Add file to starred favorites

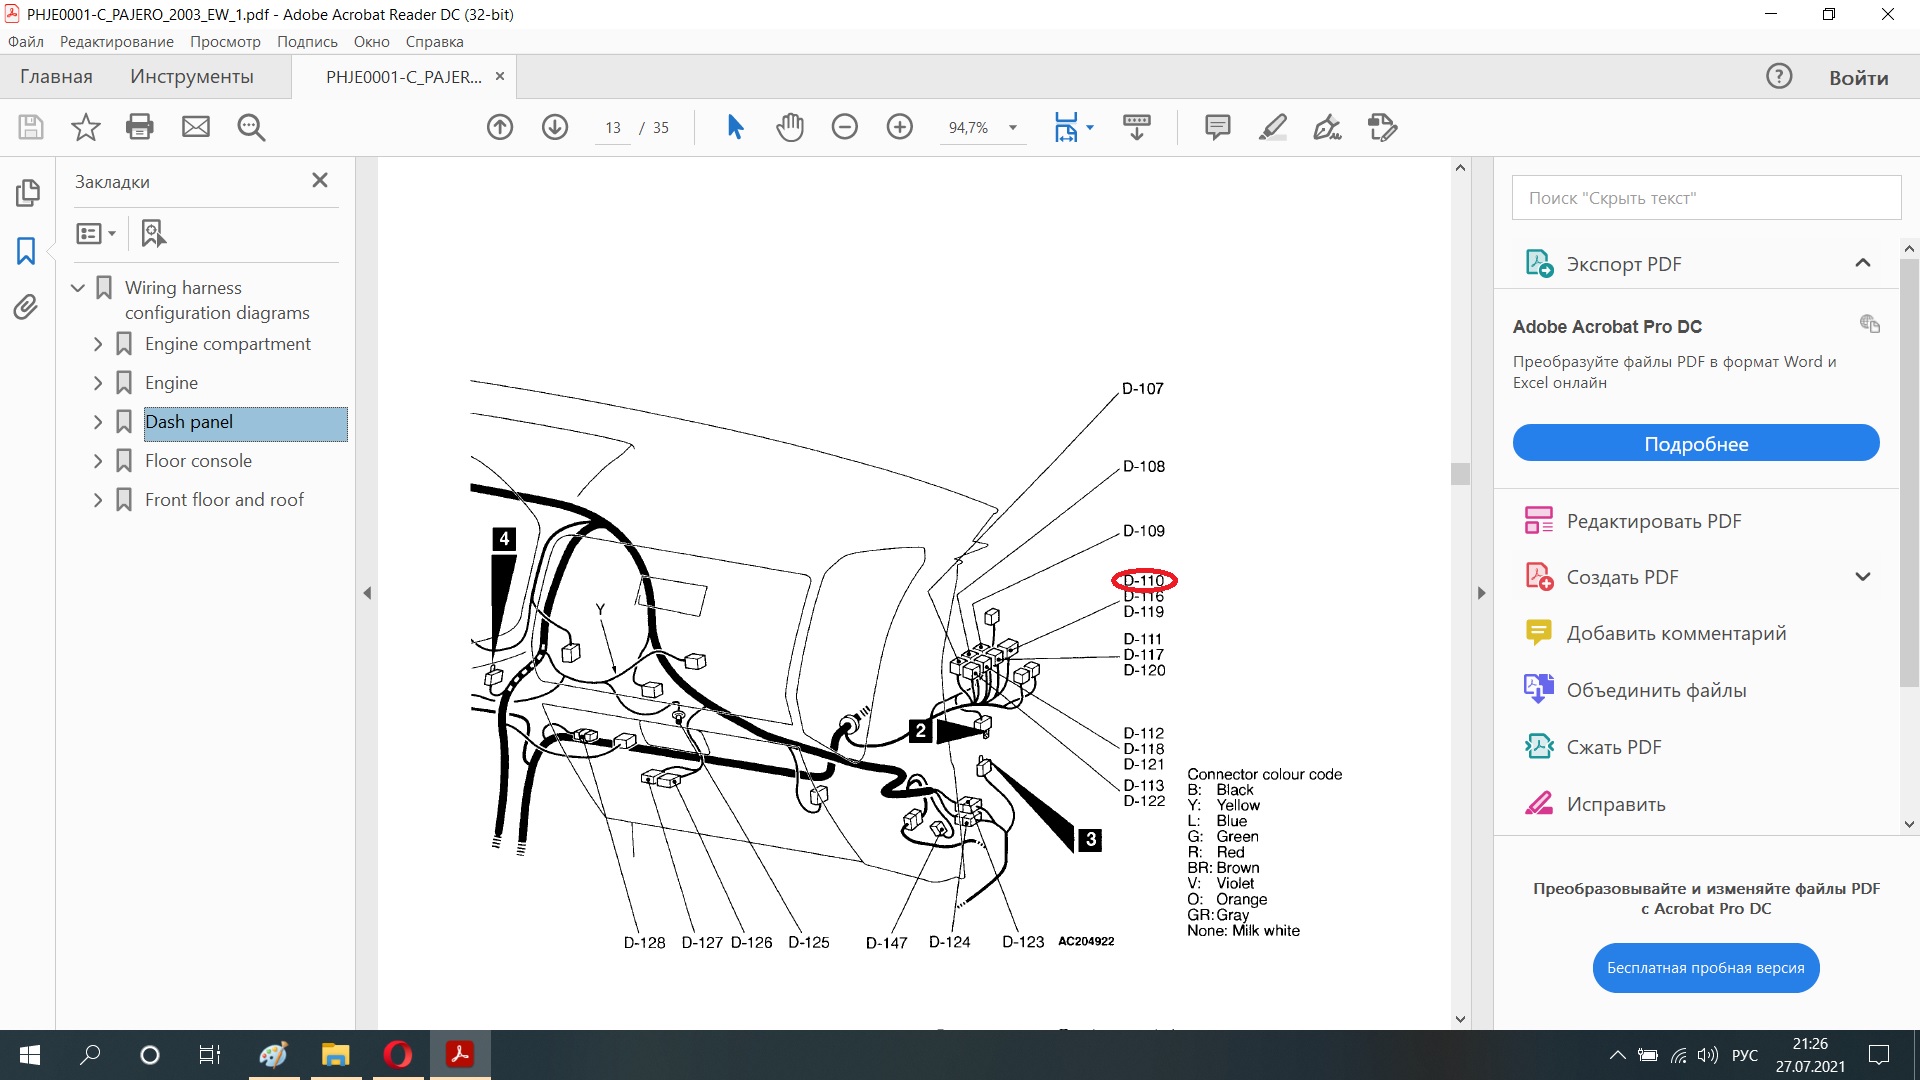(x=86, y=127)
